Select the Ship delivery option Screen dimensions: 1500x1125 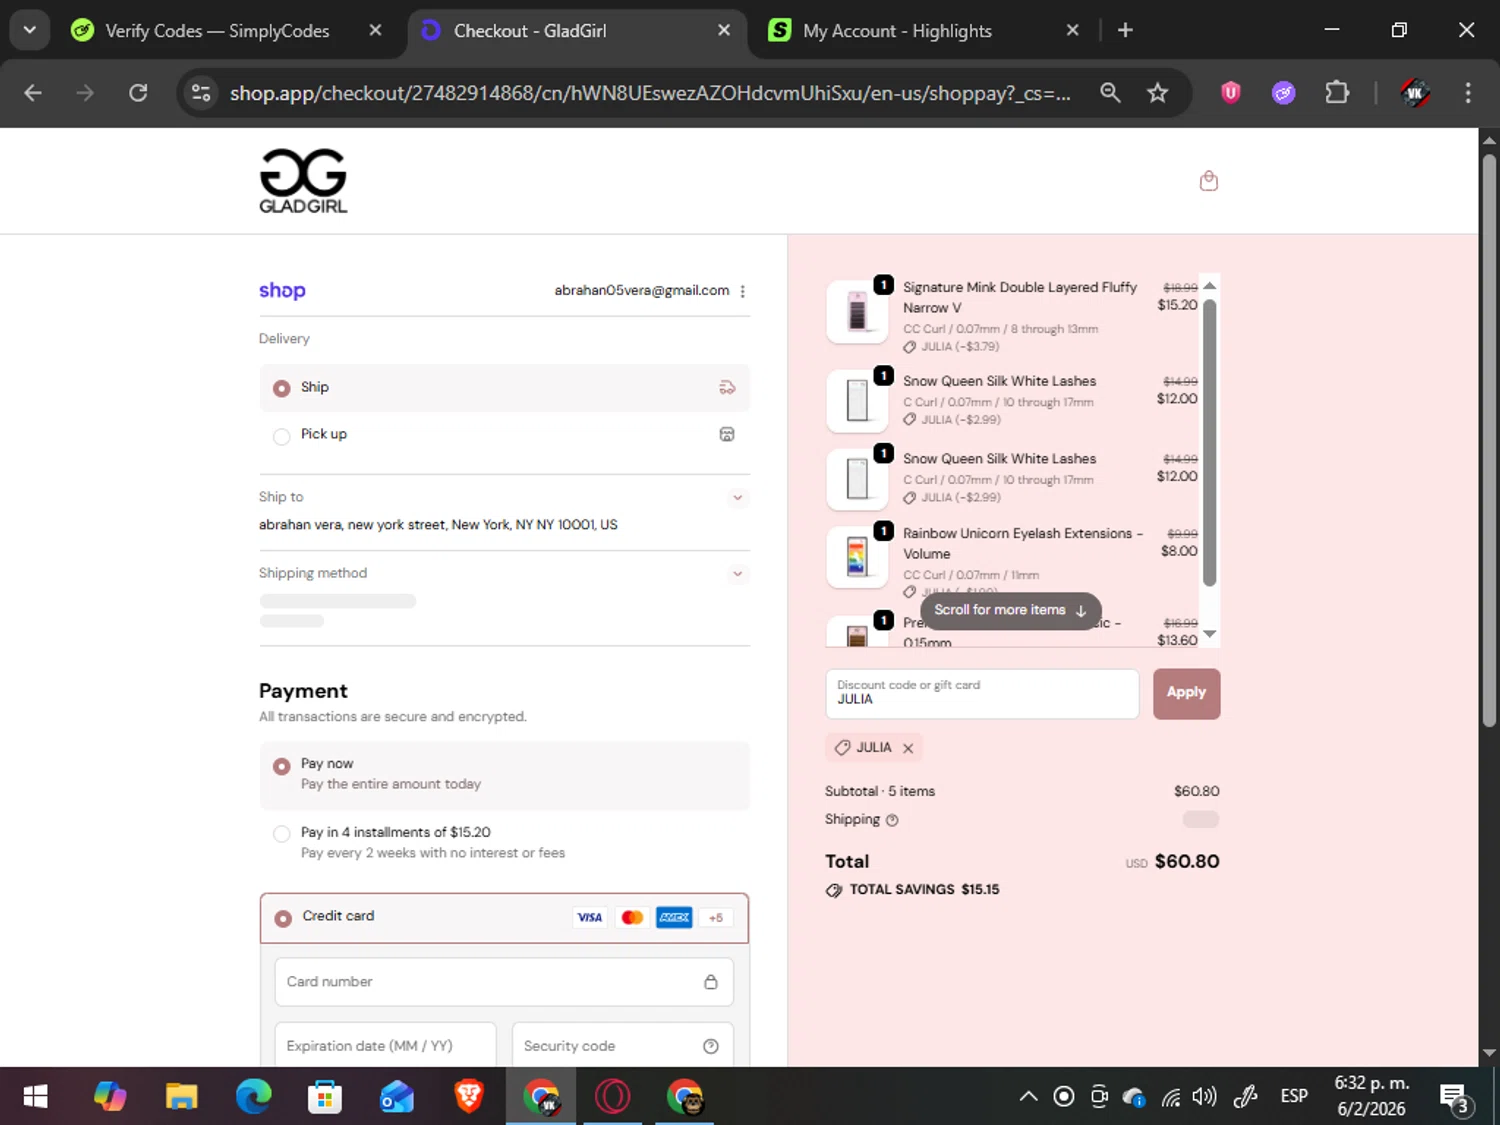[504, 388]
